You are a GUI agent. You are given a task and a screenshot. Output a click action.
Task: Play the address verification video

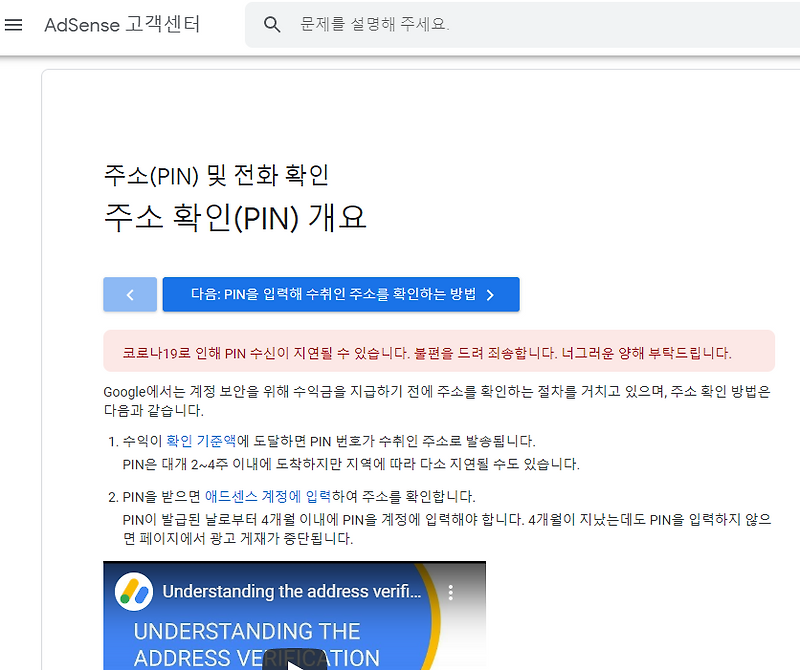294,661
